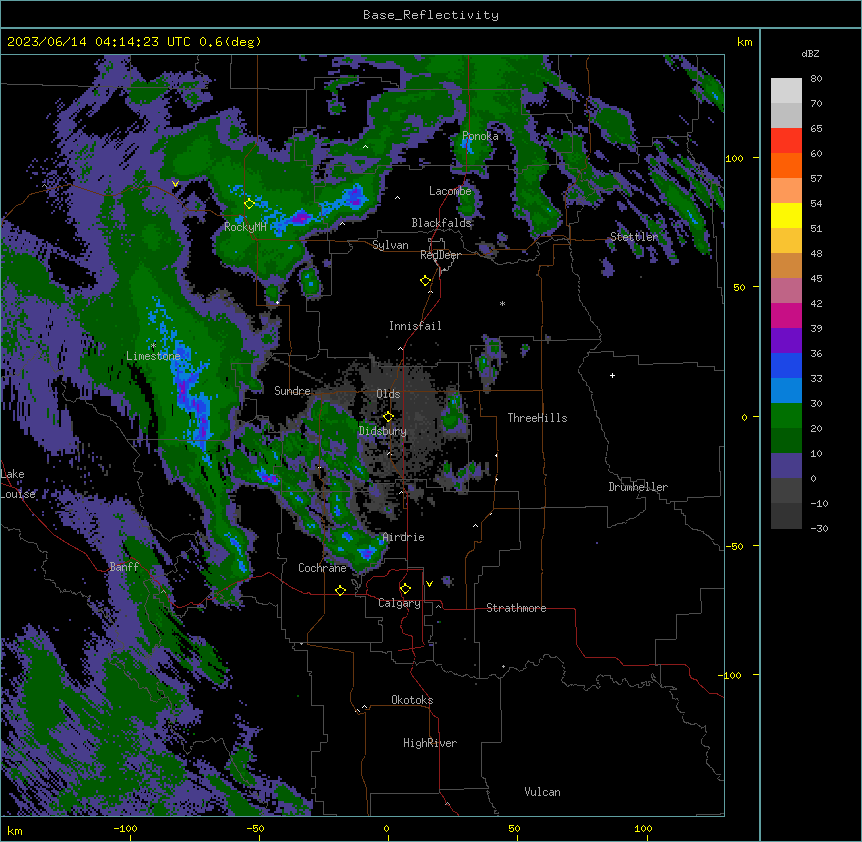Select the light grey 70-80 dBZ swatch
This screenshot has width=862, height=842.
coord(786,91)
